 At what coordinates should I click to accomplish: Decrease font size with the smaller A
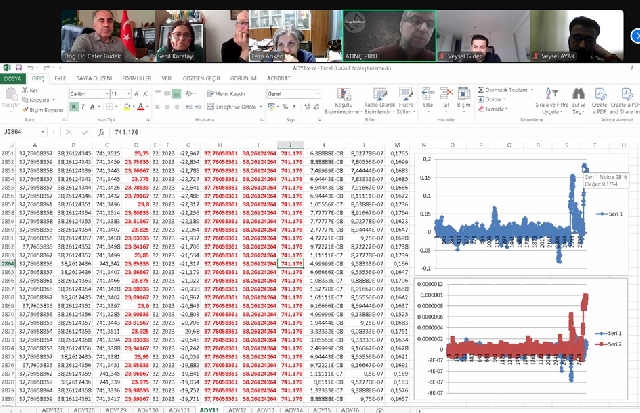pyautogui.click(x=145, y=93)
